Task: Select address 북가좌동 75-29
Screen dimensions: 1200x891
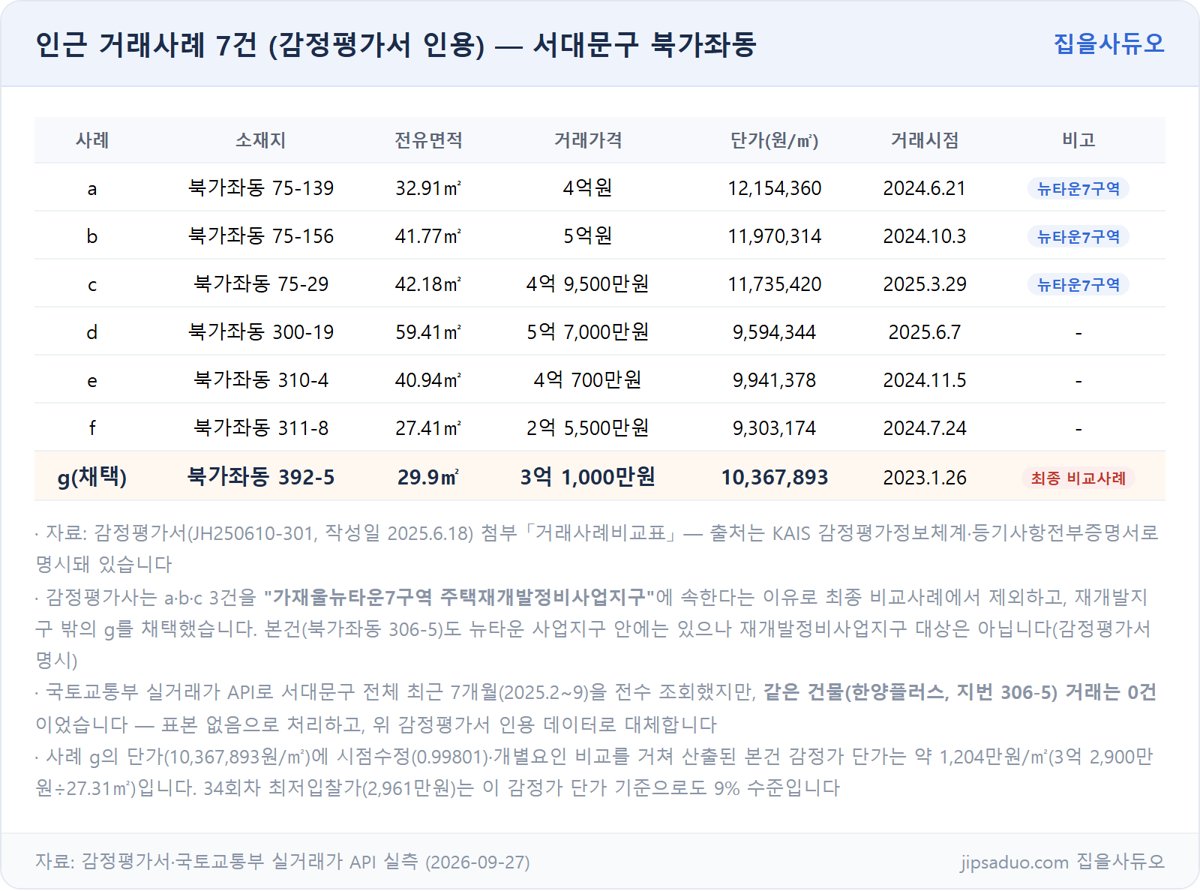Action: 261,284
